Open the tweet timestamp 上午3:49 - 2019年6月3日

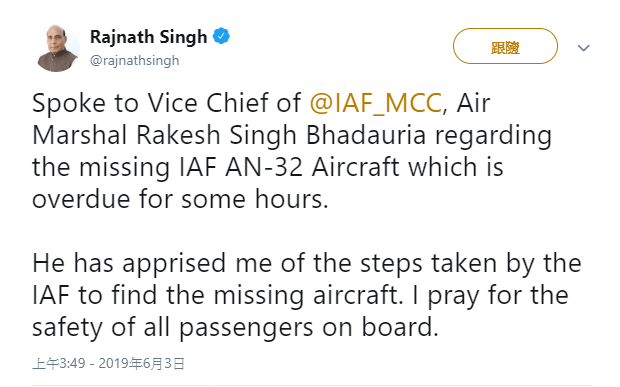109,363
